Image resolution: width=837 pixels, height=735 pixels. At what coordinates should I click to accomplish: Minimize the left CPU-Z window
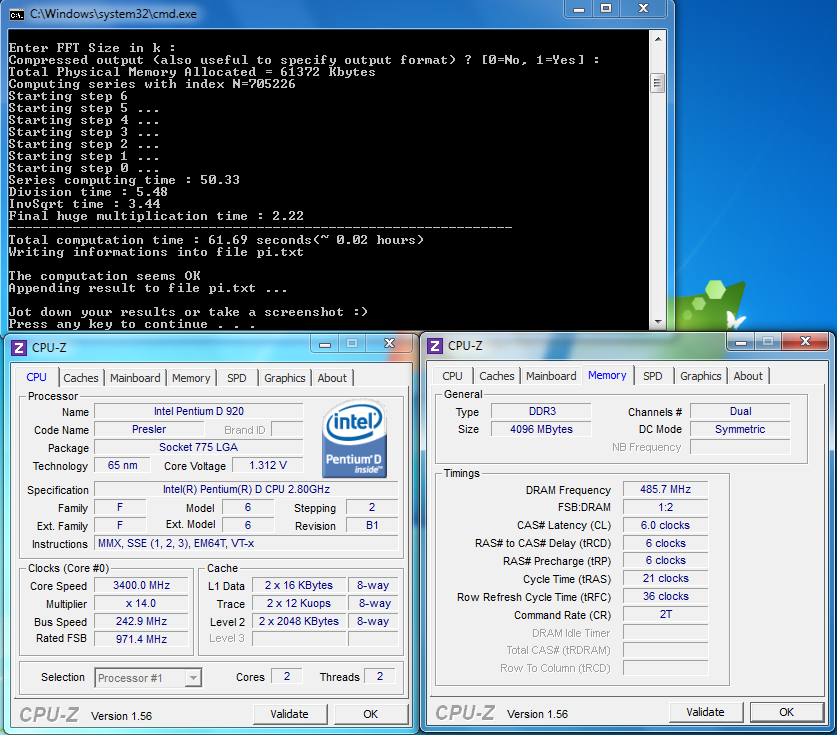(x=325, y=344)
